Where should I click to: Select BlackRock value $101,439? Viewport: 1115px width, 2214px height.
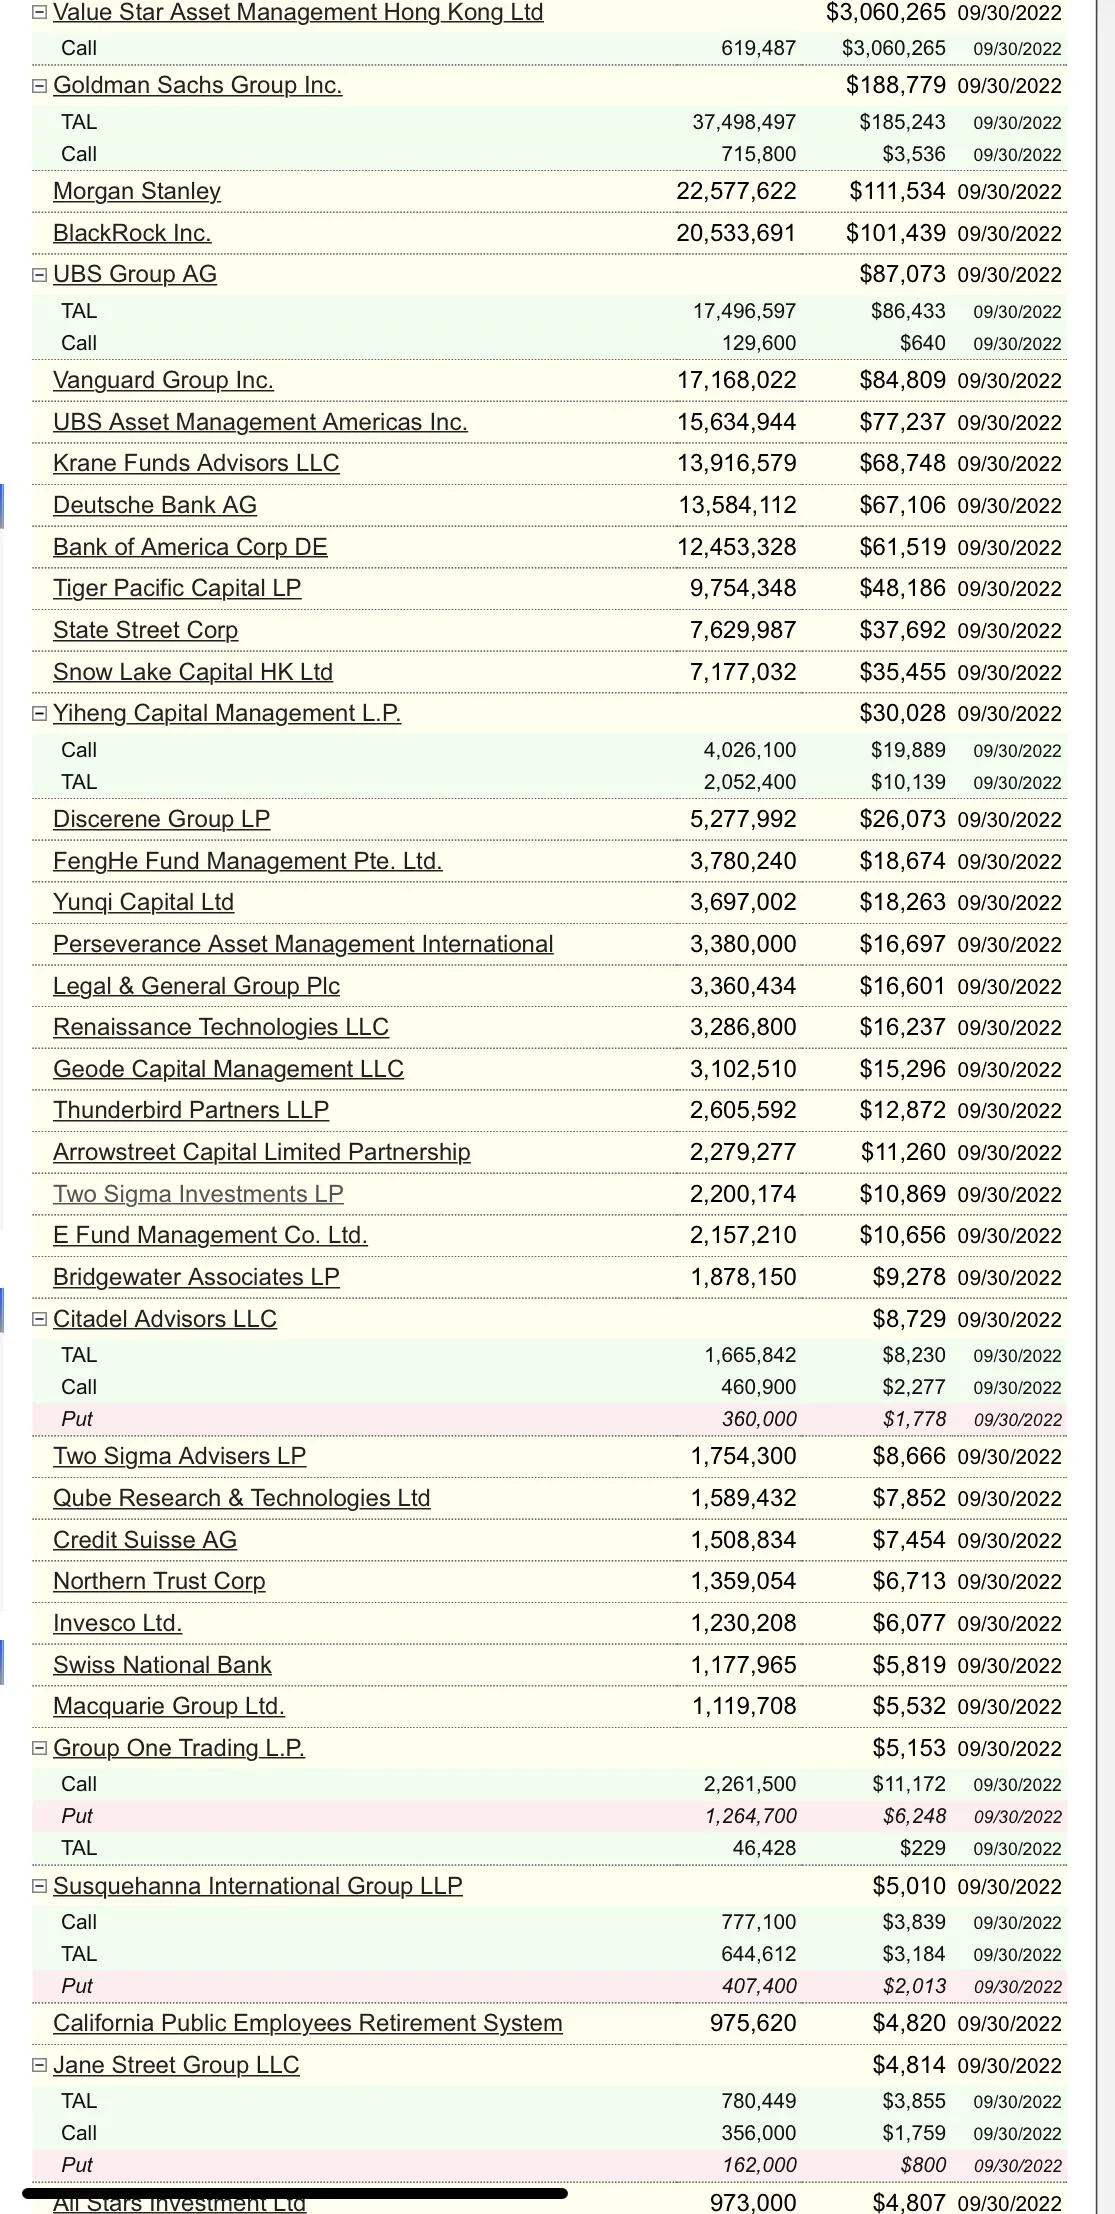coord(895,233)
